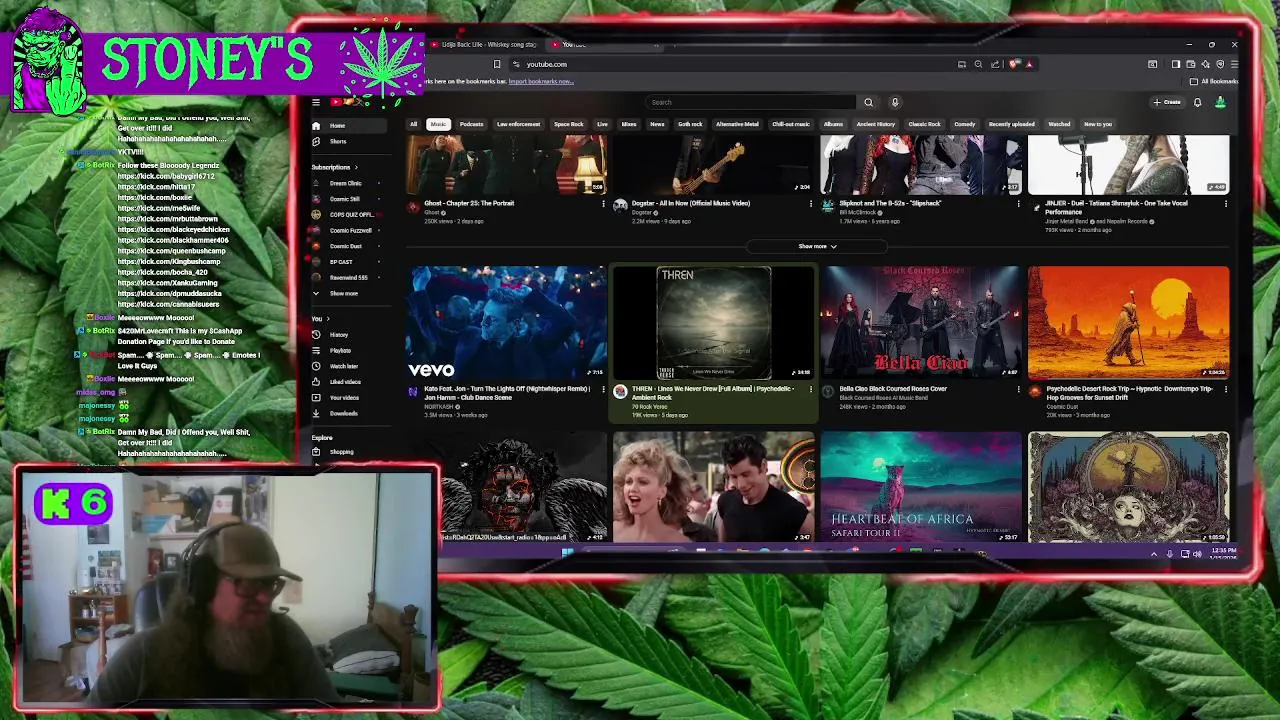The height and width of the screenshot is (720, 1280).
Task: Click the Create button
Action: (1167, 102)
